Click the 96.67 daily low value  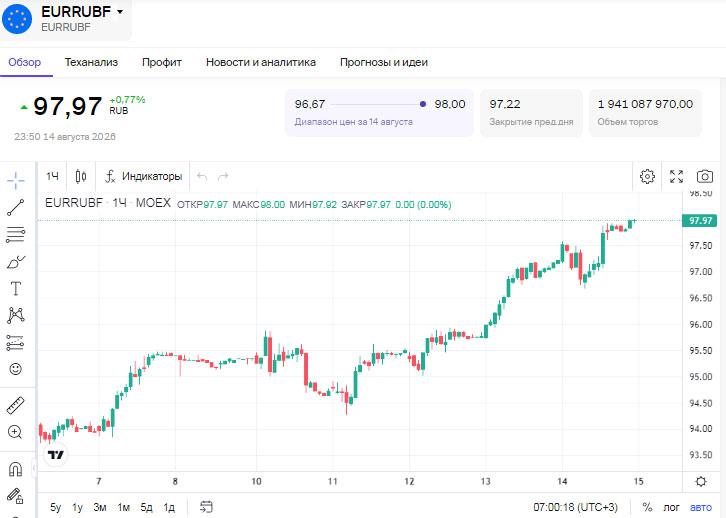click(310, 104)
